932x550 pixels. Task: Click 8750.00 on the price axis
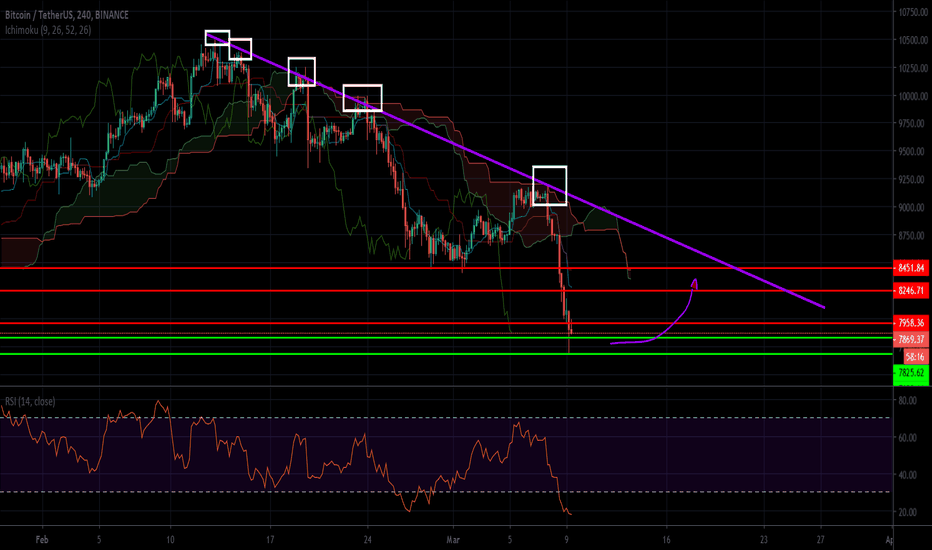(913, 235)
